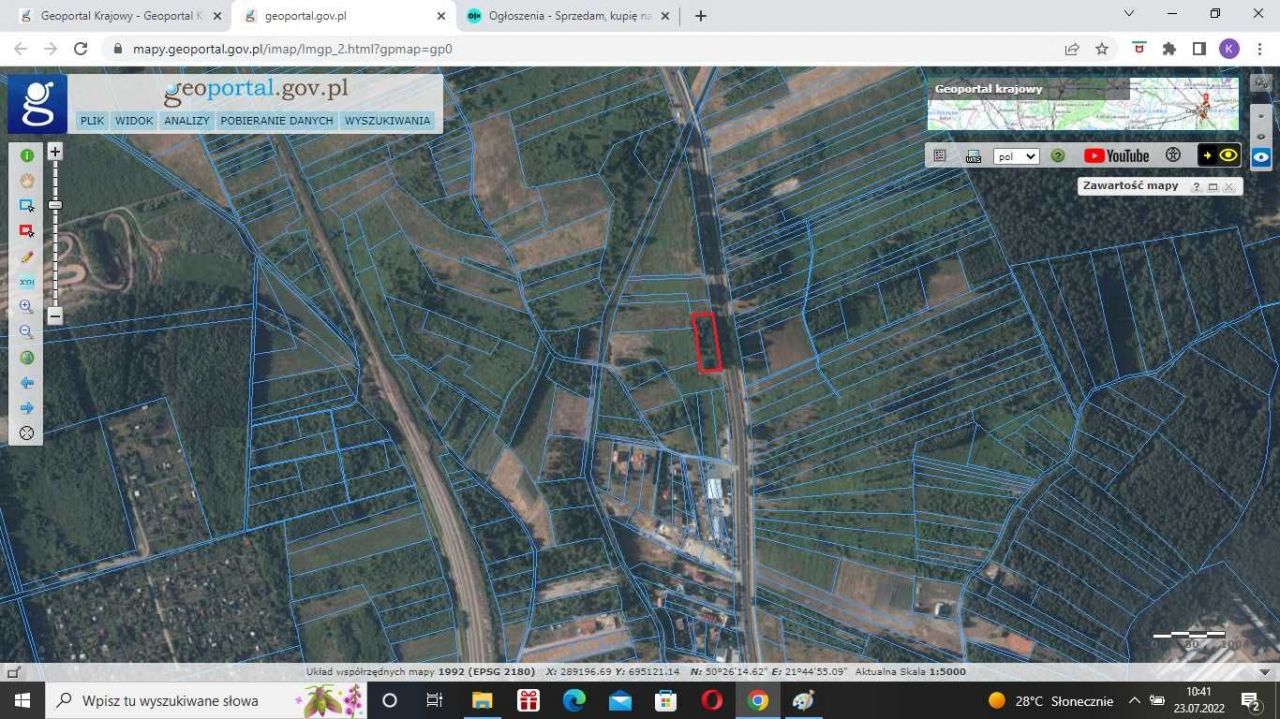Click the XYH coordinates tool
The width and height of the screenshot is (1280, 719).
(x=27, y=282)
